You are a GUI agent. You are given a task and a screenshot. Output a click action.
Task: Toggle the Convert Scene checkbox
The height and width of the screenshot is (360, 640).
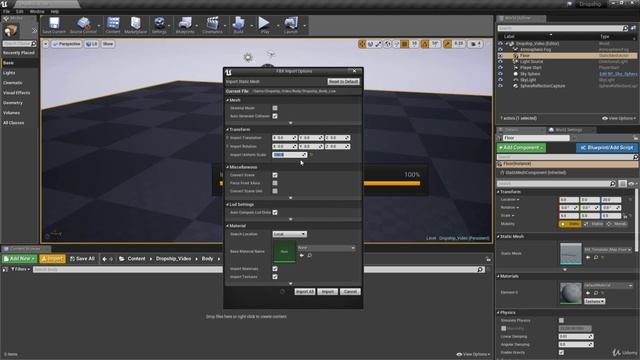click(x=275, y=175)
